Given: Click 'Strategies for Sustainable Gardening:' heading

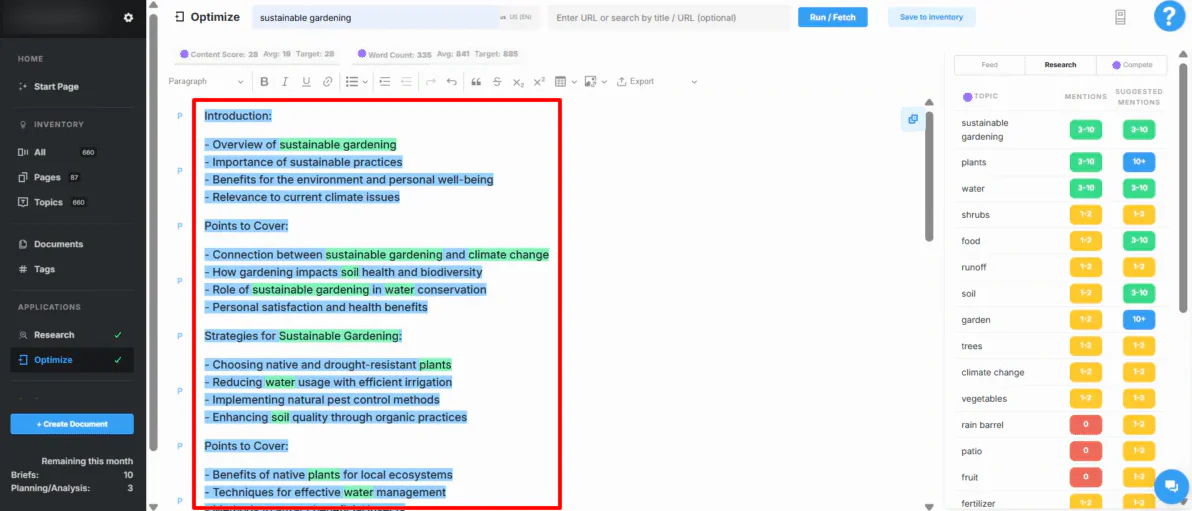Looking at the screenshot, I should [x=303, y=335].
